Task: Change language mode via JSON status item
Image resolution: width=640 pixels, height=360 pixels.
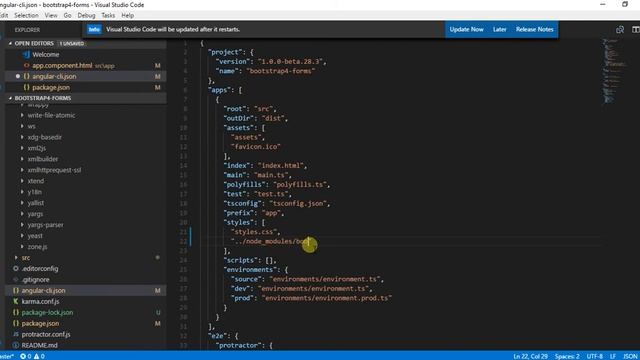Action: click(630, 356)
